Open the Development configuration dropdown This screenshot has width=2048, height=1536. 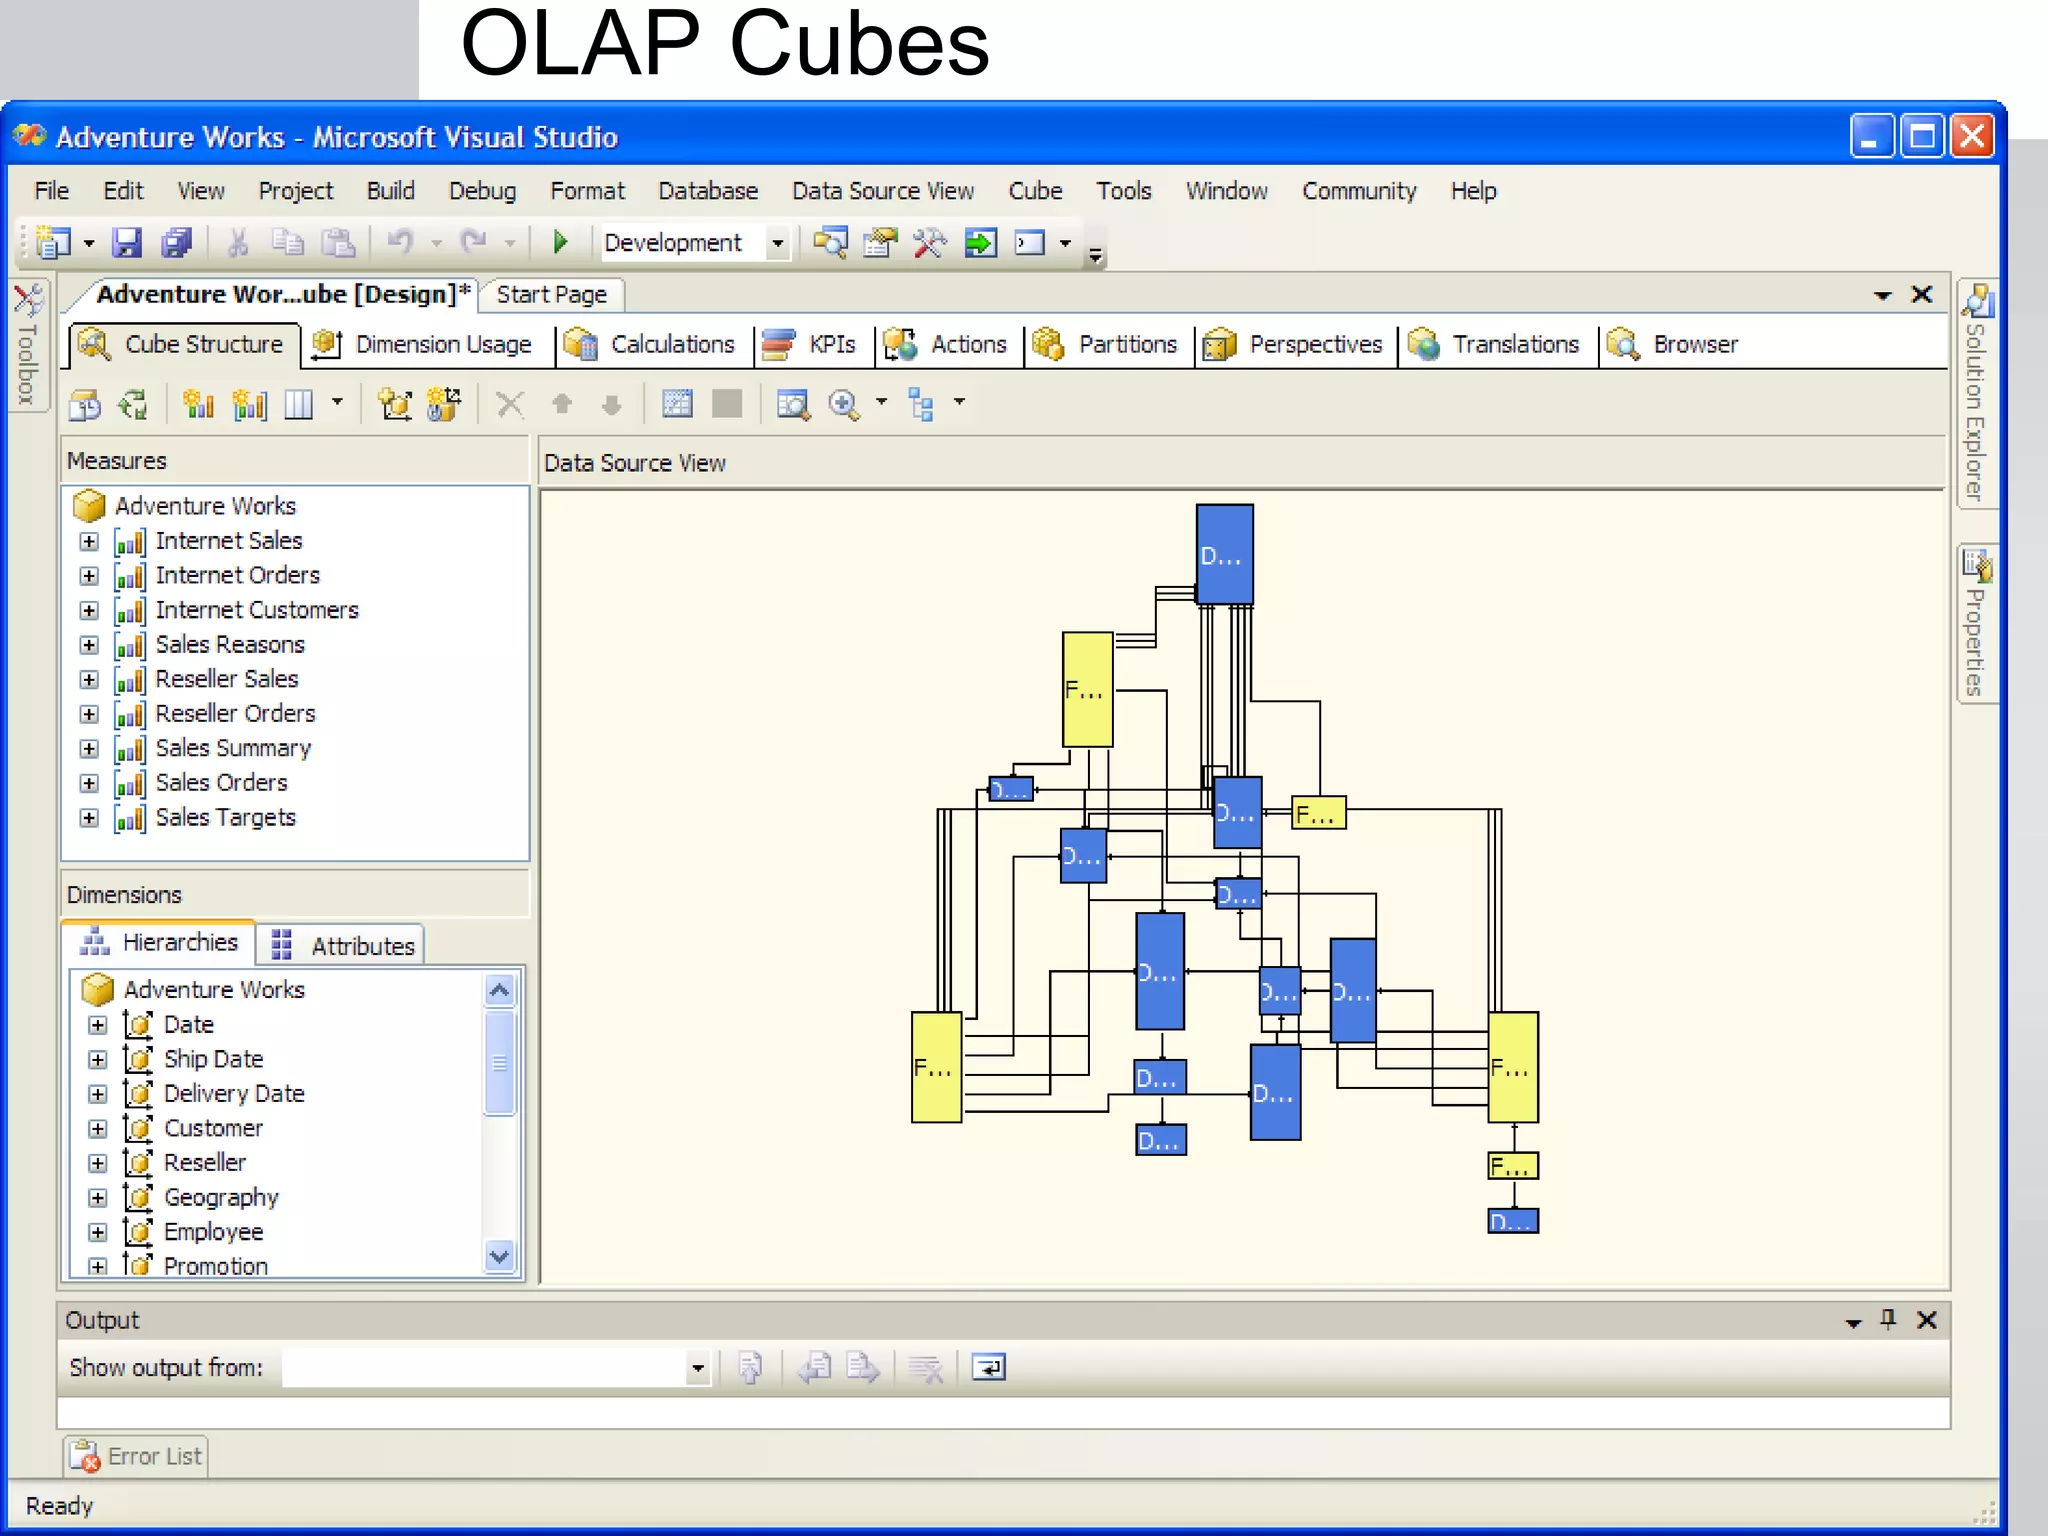pos(777,243)
